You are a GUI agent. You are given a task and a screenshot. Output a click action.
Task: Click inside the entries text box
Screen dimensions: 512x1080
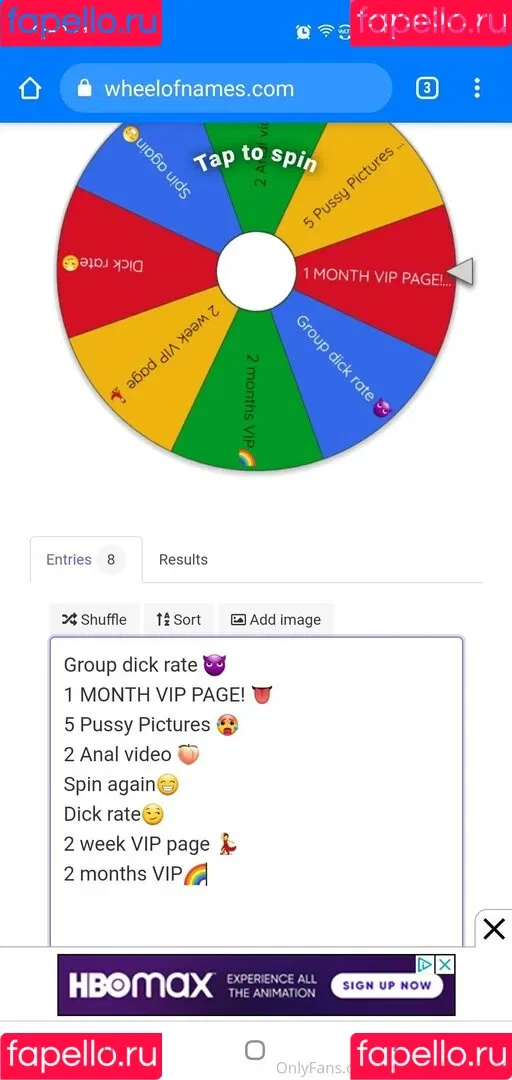pyautogui.click(x=256, y=791)
